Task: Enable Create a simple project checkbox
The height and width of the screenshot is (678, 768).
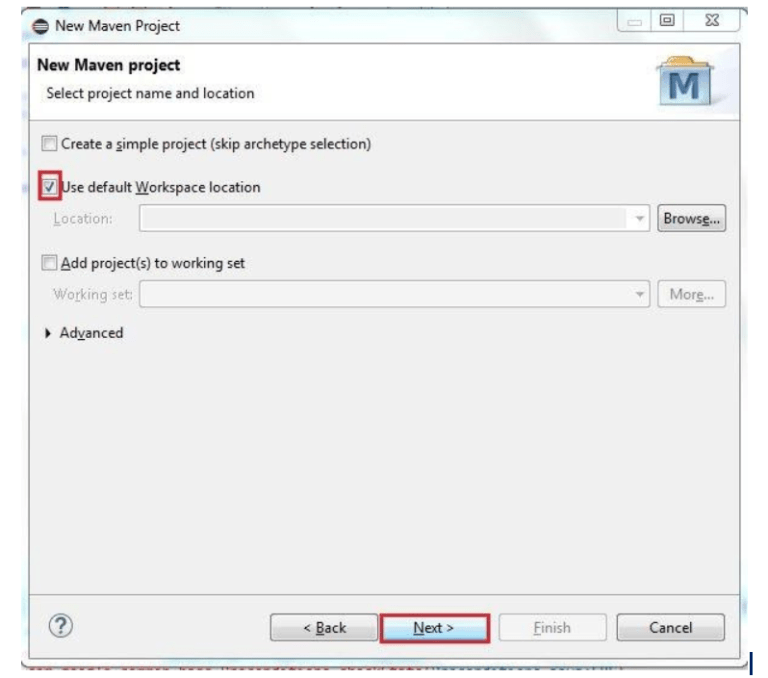Action: [x=49, y=144]
